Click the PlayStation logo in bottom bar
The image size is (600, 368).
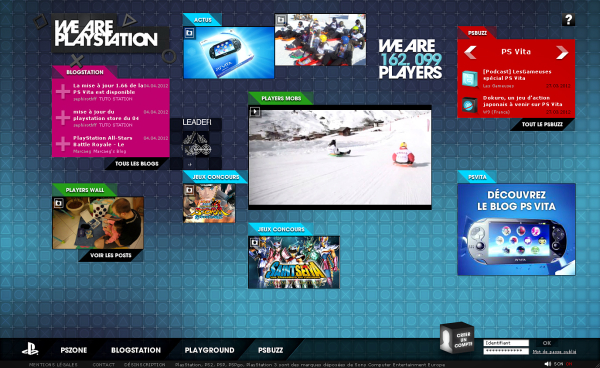(30, 349)
